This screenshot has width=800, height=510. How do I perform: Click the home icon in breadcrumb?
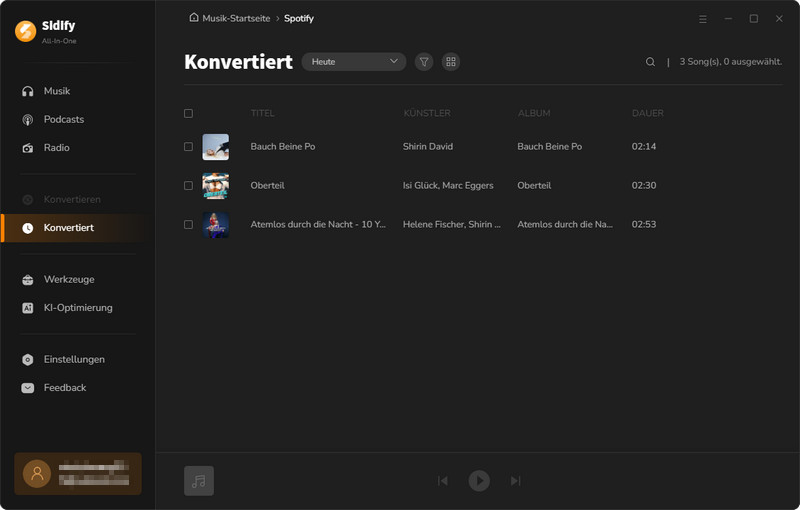click(x=194, y=17)
